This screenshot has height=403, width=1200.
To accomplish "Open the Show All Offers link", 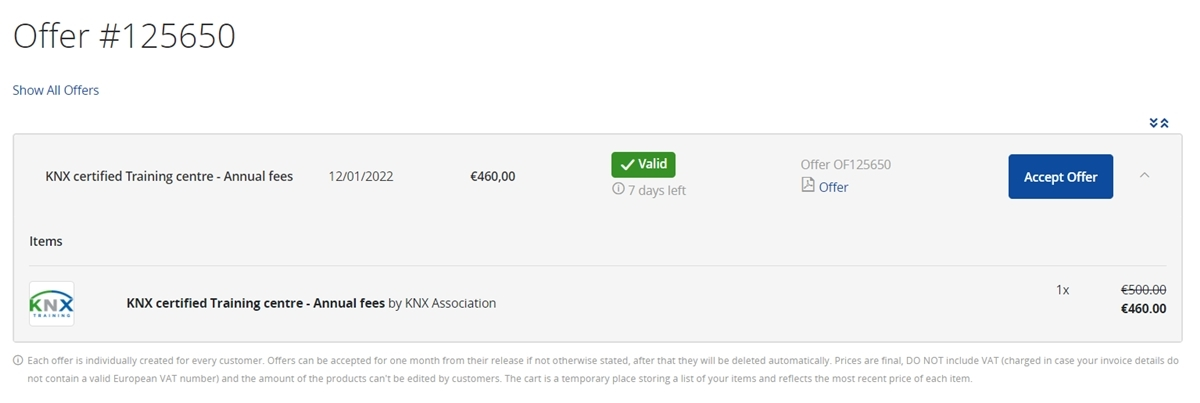I will tap(56, 90).
